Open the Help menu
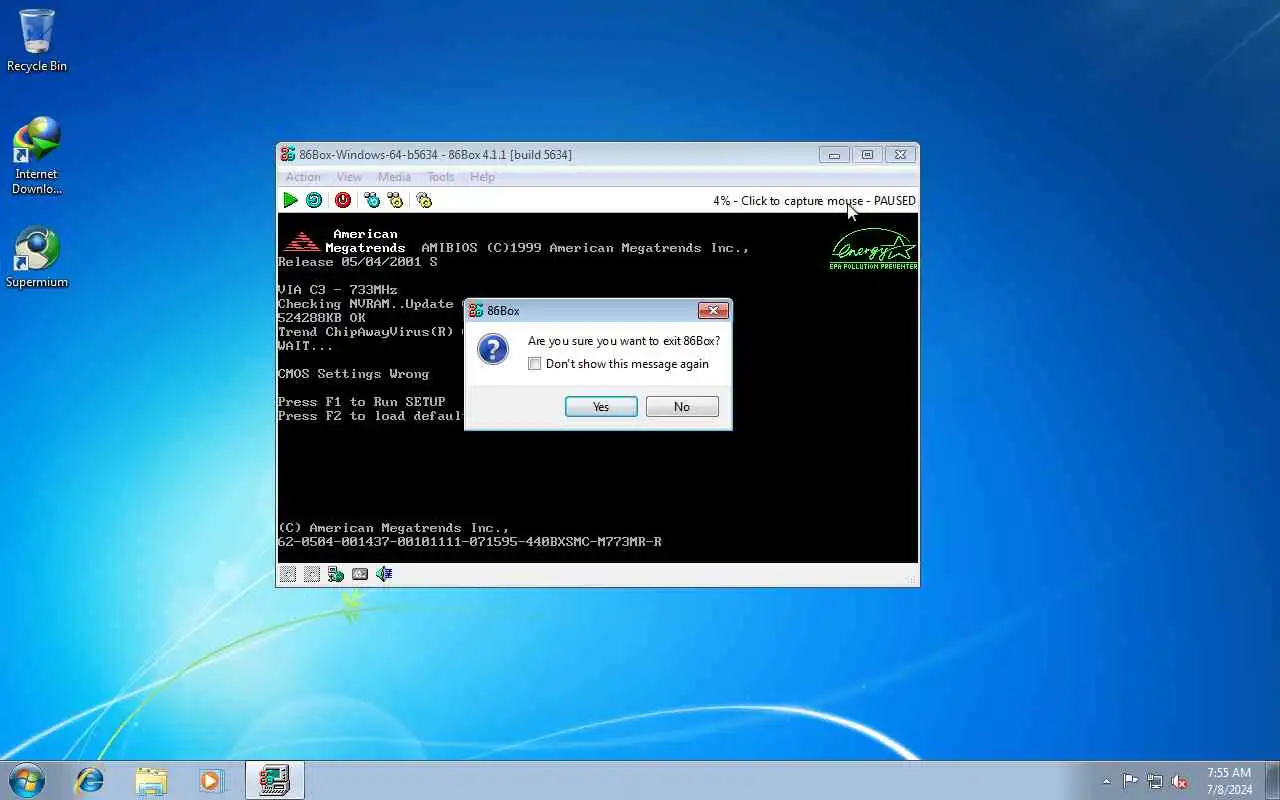This screenshot has height=800, width=1280. click(x=482, y=177)
